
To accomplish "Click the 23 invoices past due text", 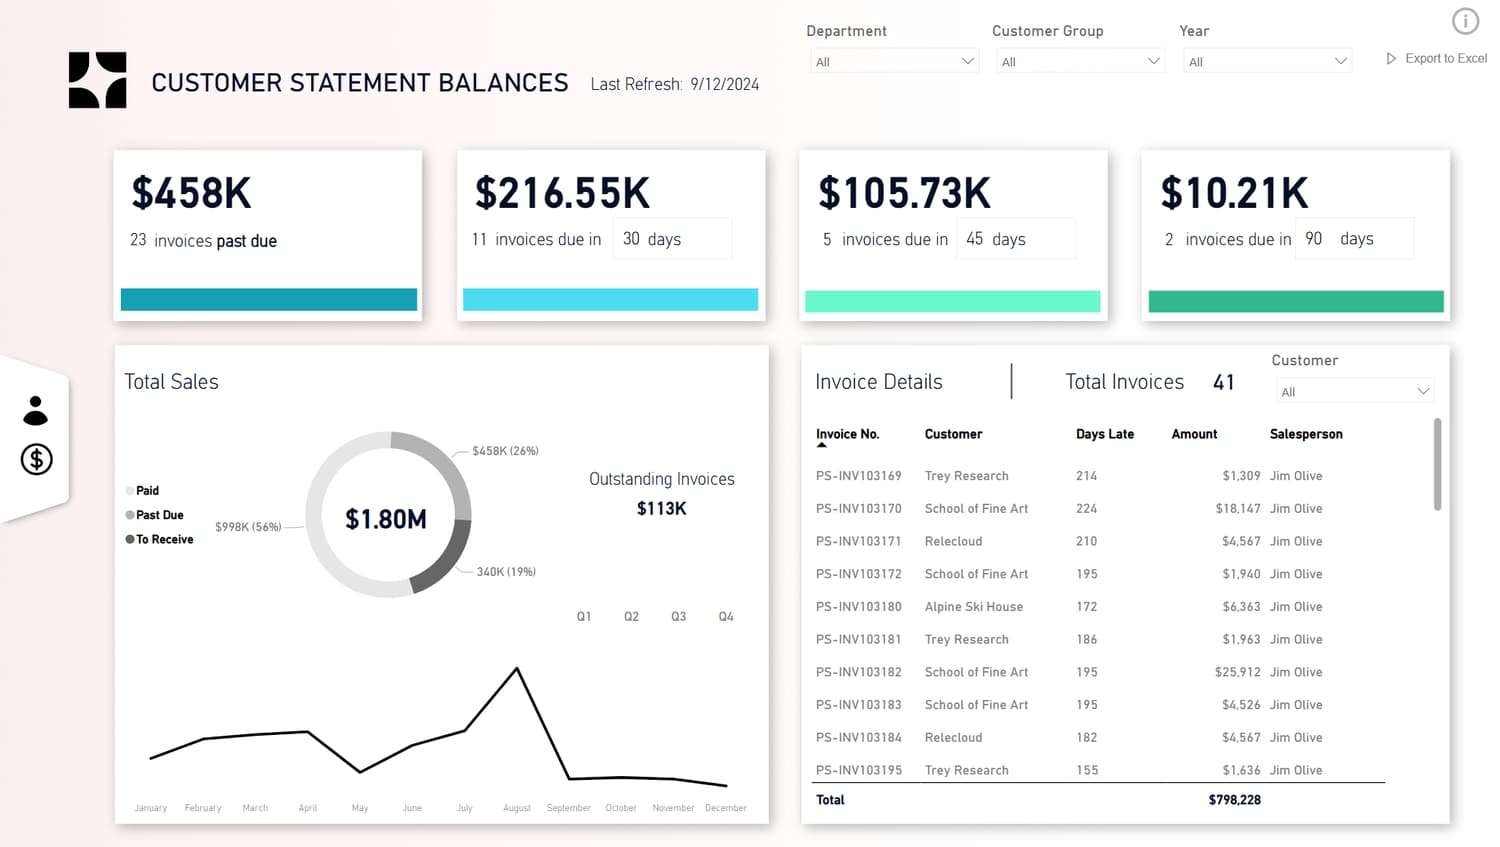I will 204,241.
